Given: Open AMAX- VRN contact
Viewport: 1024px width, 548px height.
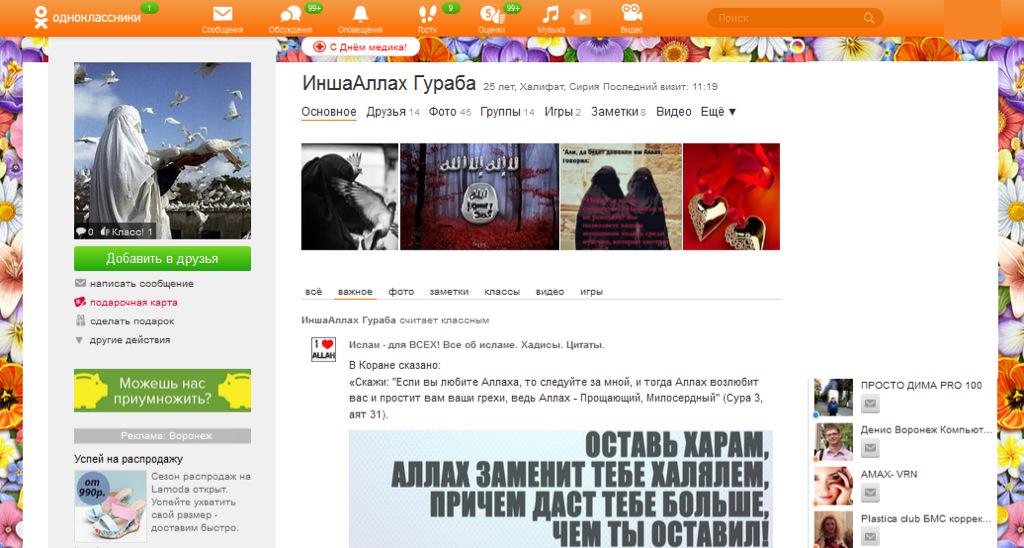Looking at the screenshot, I should [889, 474].
